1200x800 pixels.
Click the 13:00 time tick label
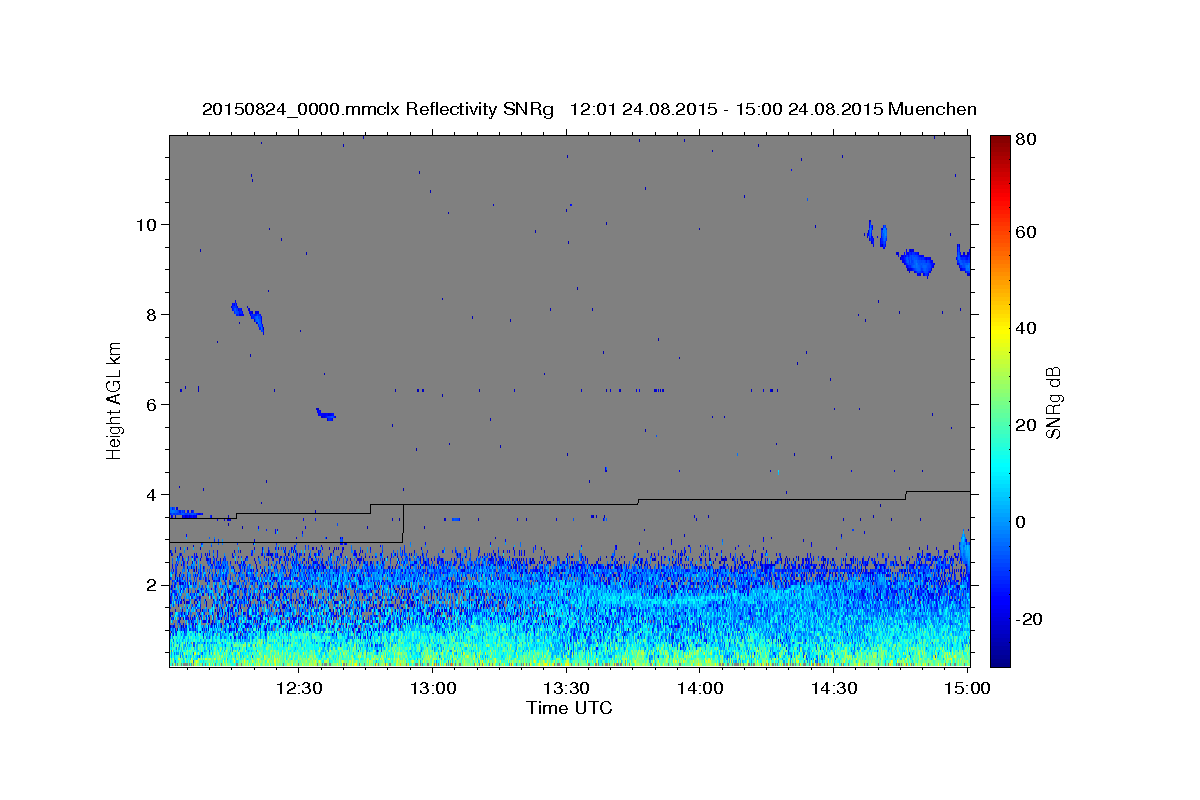click(x=433, y=688)
